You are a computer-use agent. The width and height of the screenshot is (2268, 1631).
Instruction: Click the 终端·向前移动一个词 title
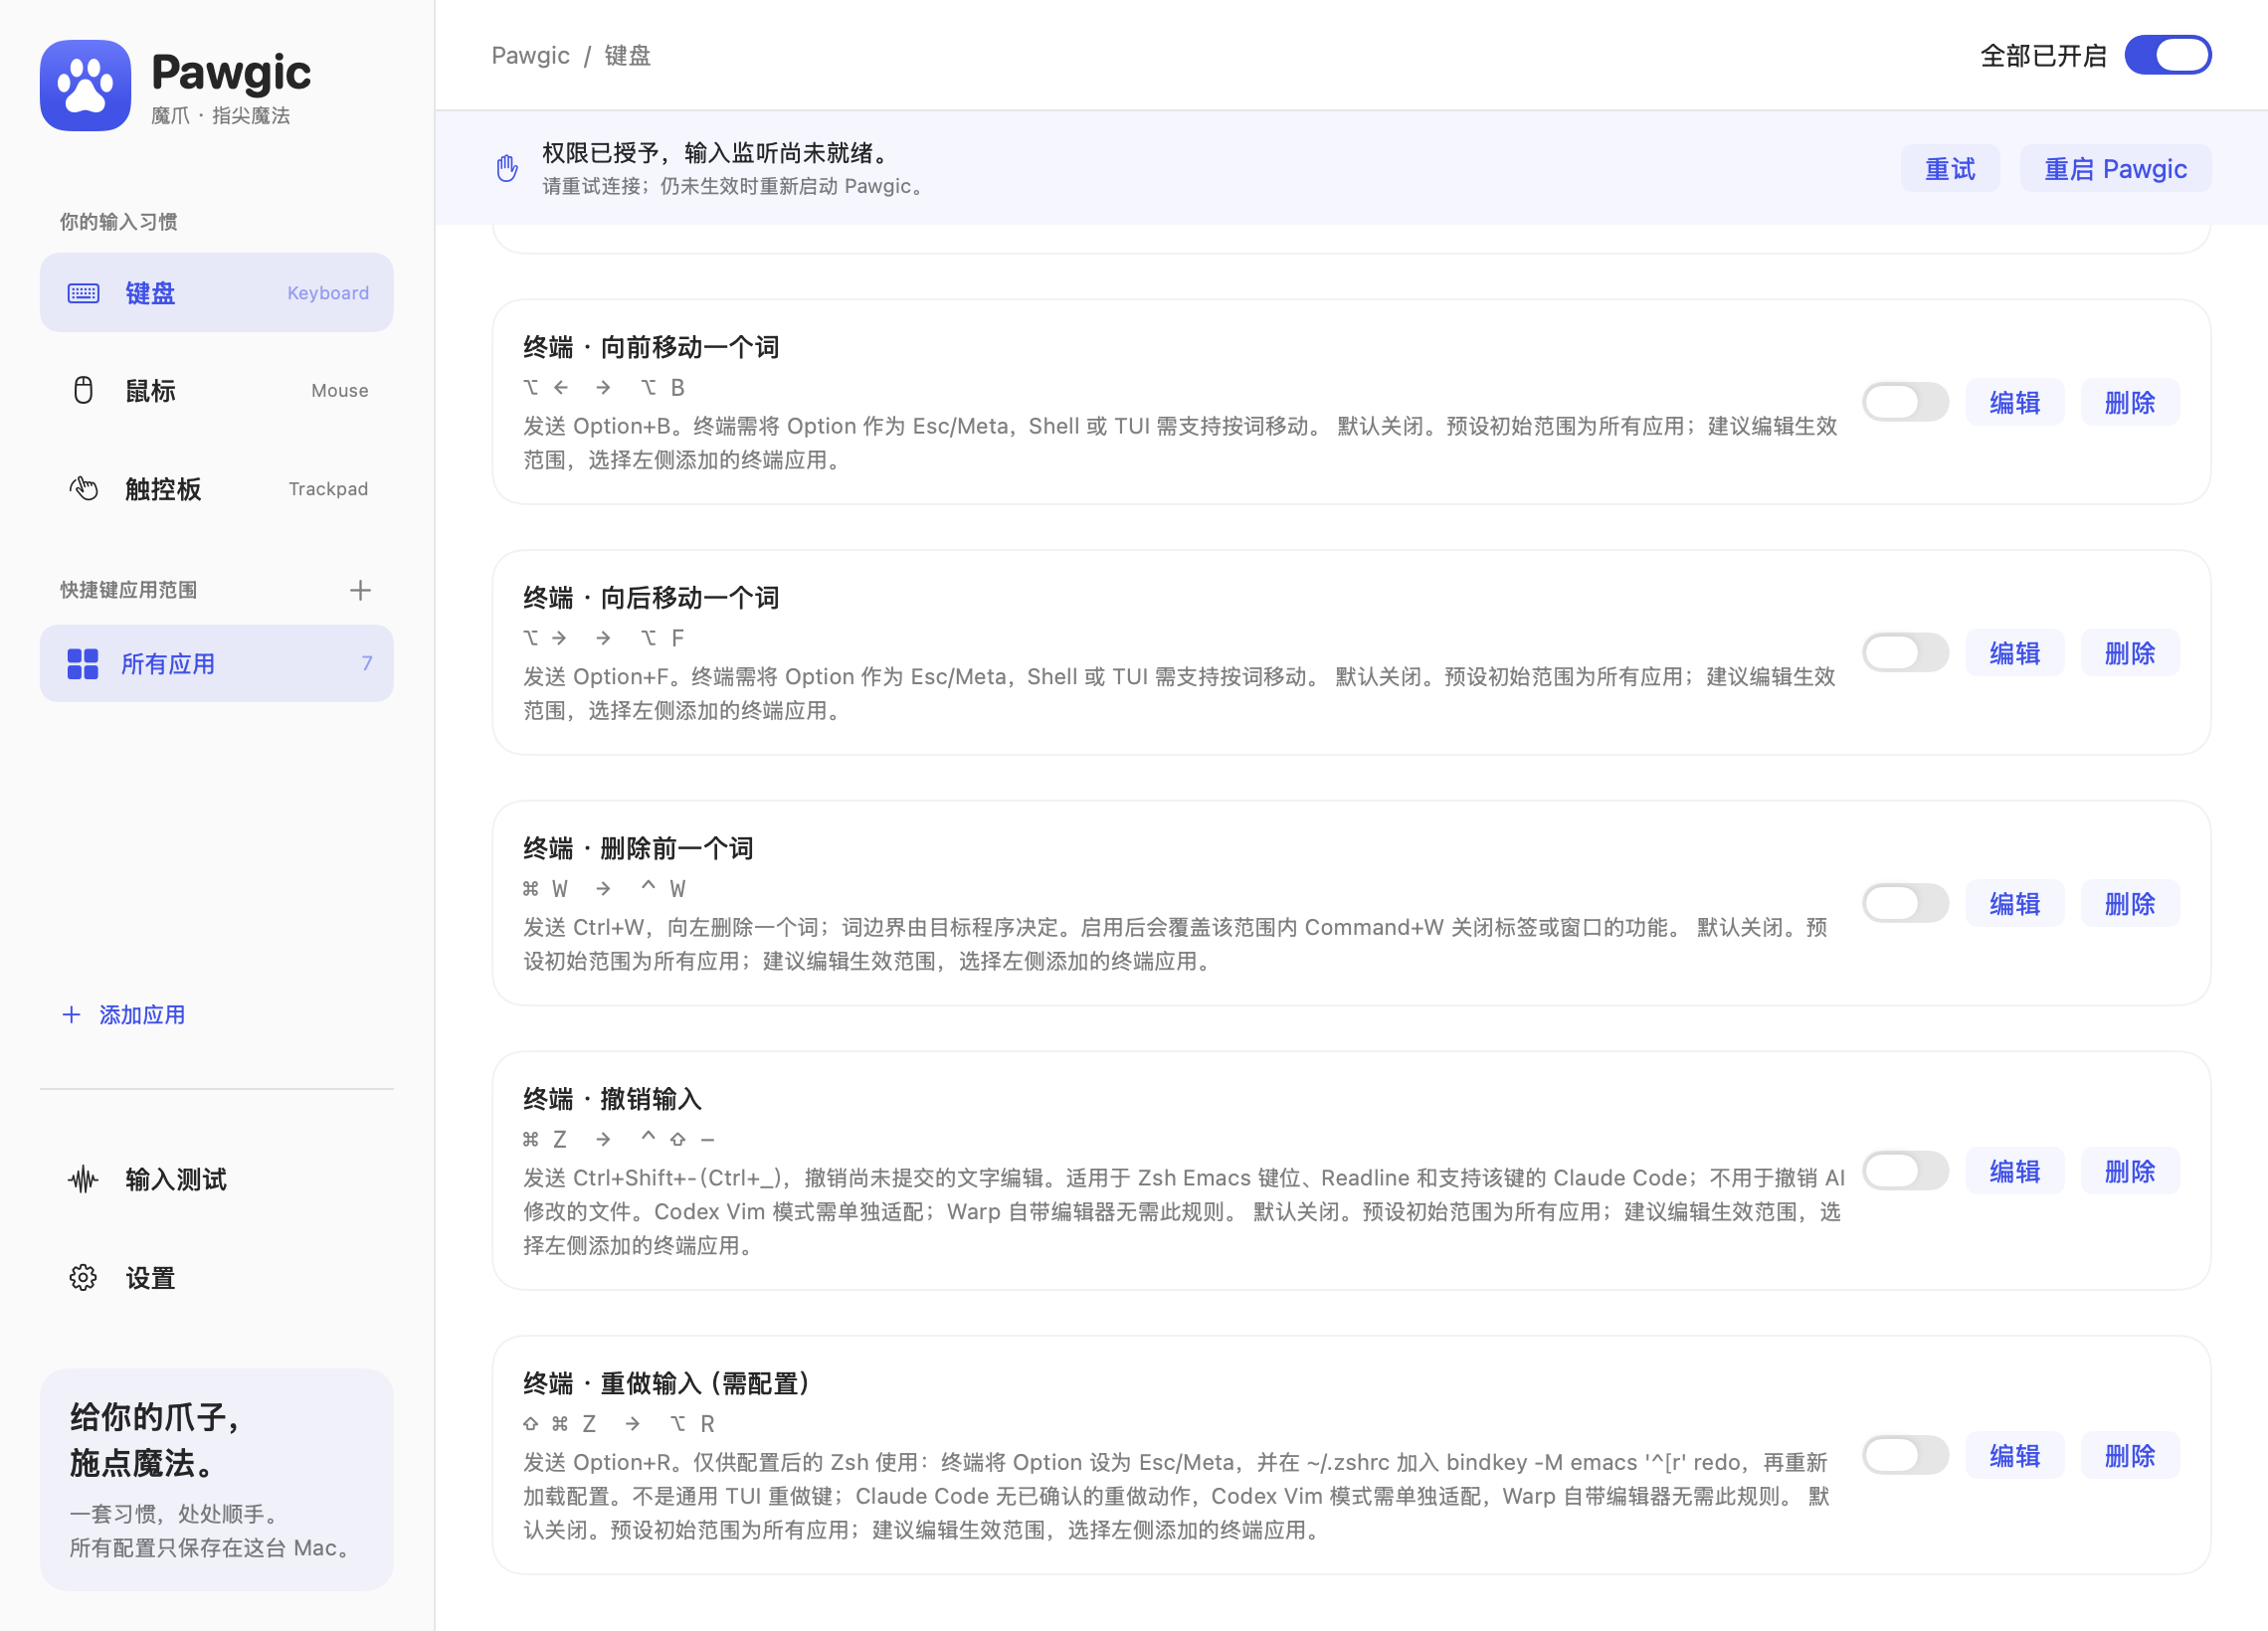point(651,347)
